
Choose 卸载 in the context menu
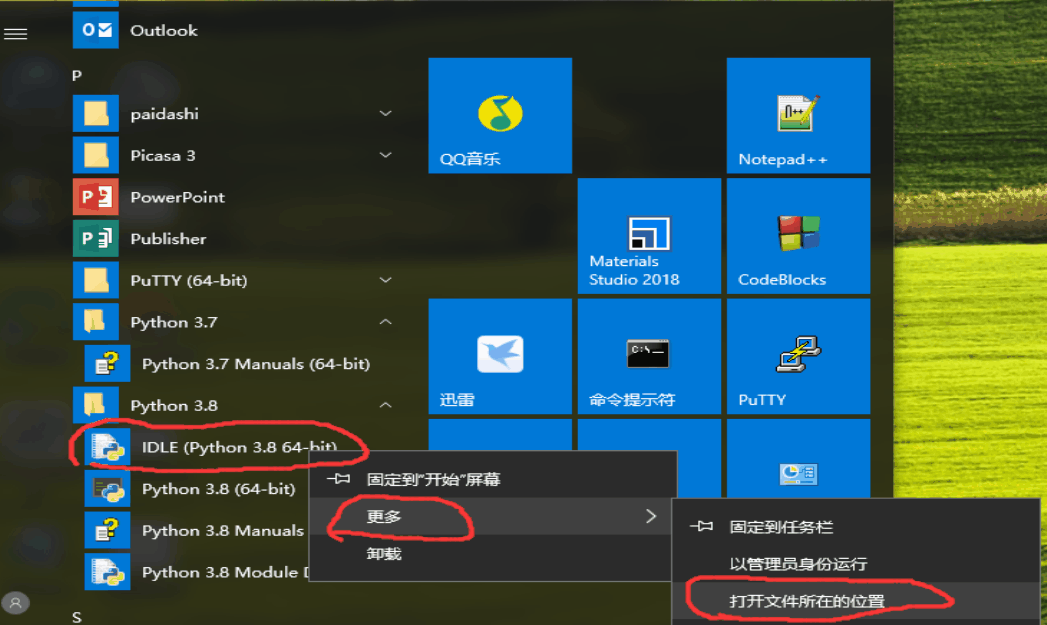(493, 554)
